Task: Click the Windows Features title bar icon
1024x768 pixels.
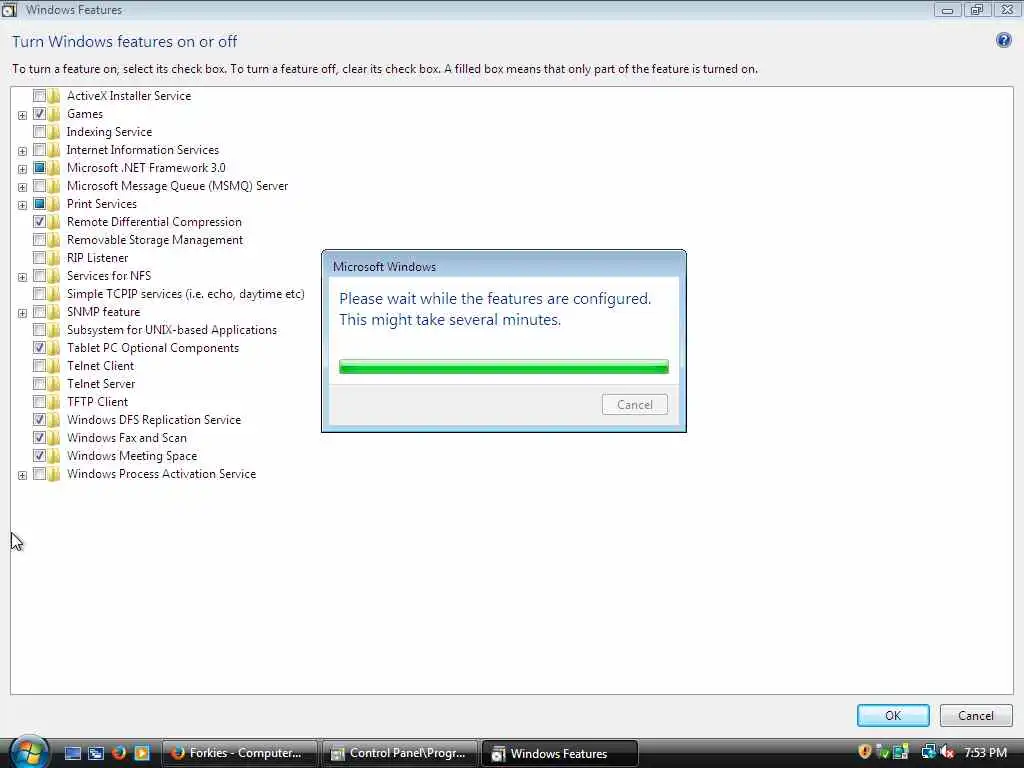Action: tap(8, 10)
